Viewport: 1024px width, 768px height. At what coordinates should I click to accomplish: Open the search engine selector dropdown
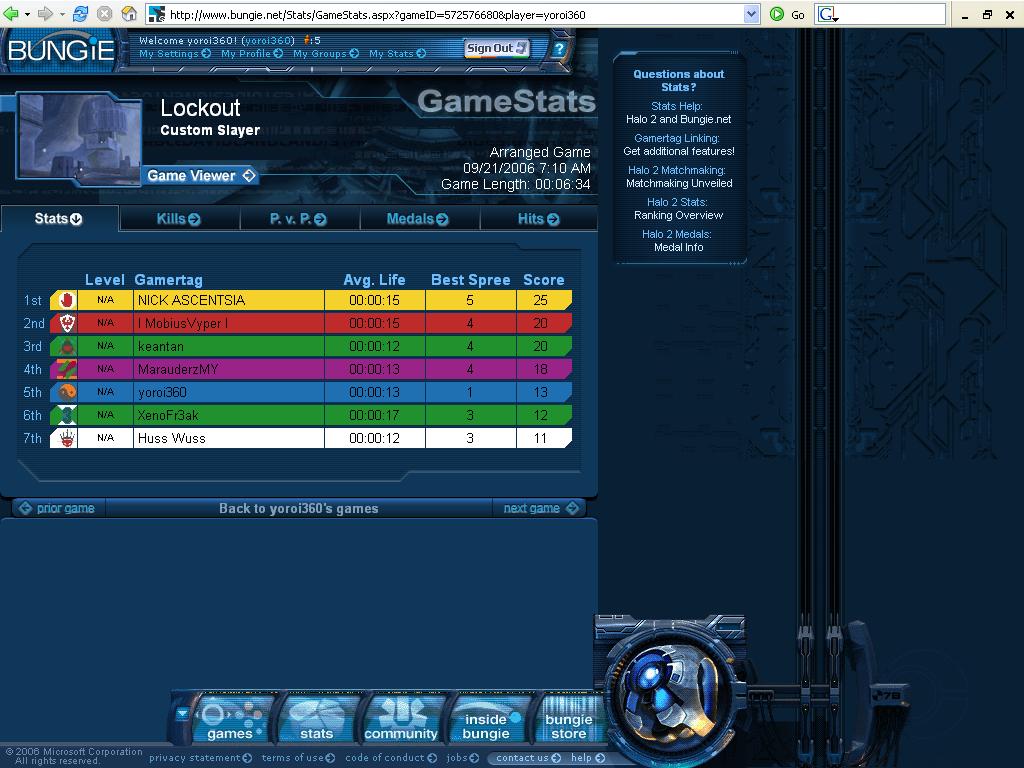[828, 14]
